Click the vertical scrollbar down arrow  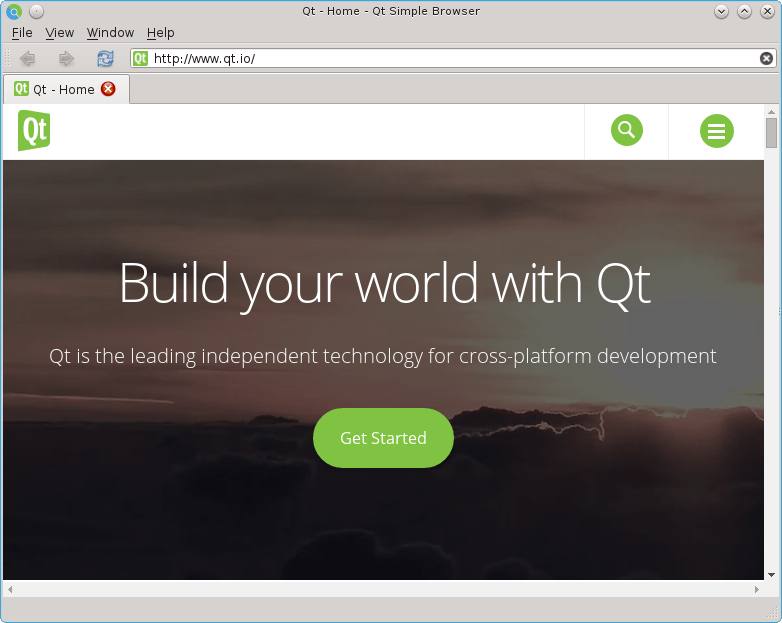point(771,575)
